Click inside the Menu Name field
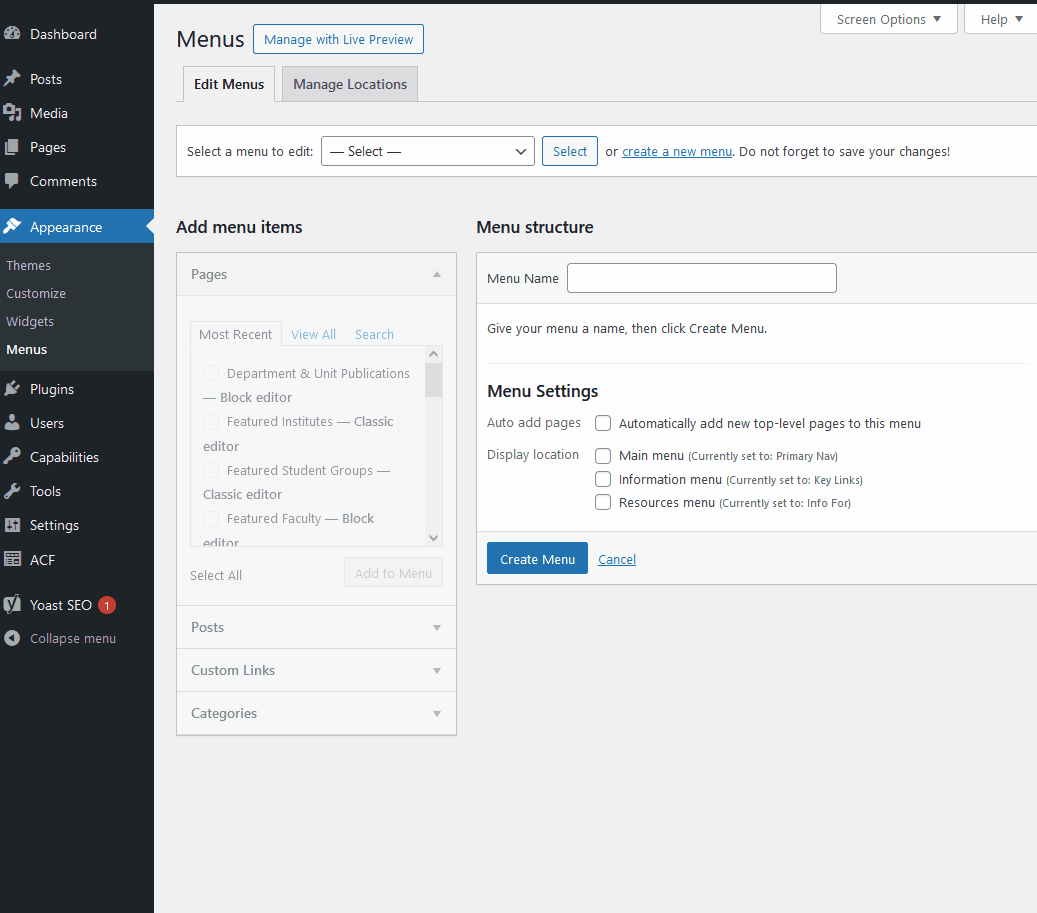The height and width of the screenshot is (913, 1037). point(701,278)
